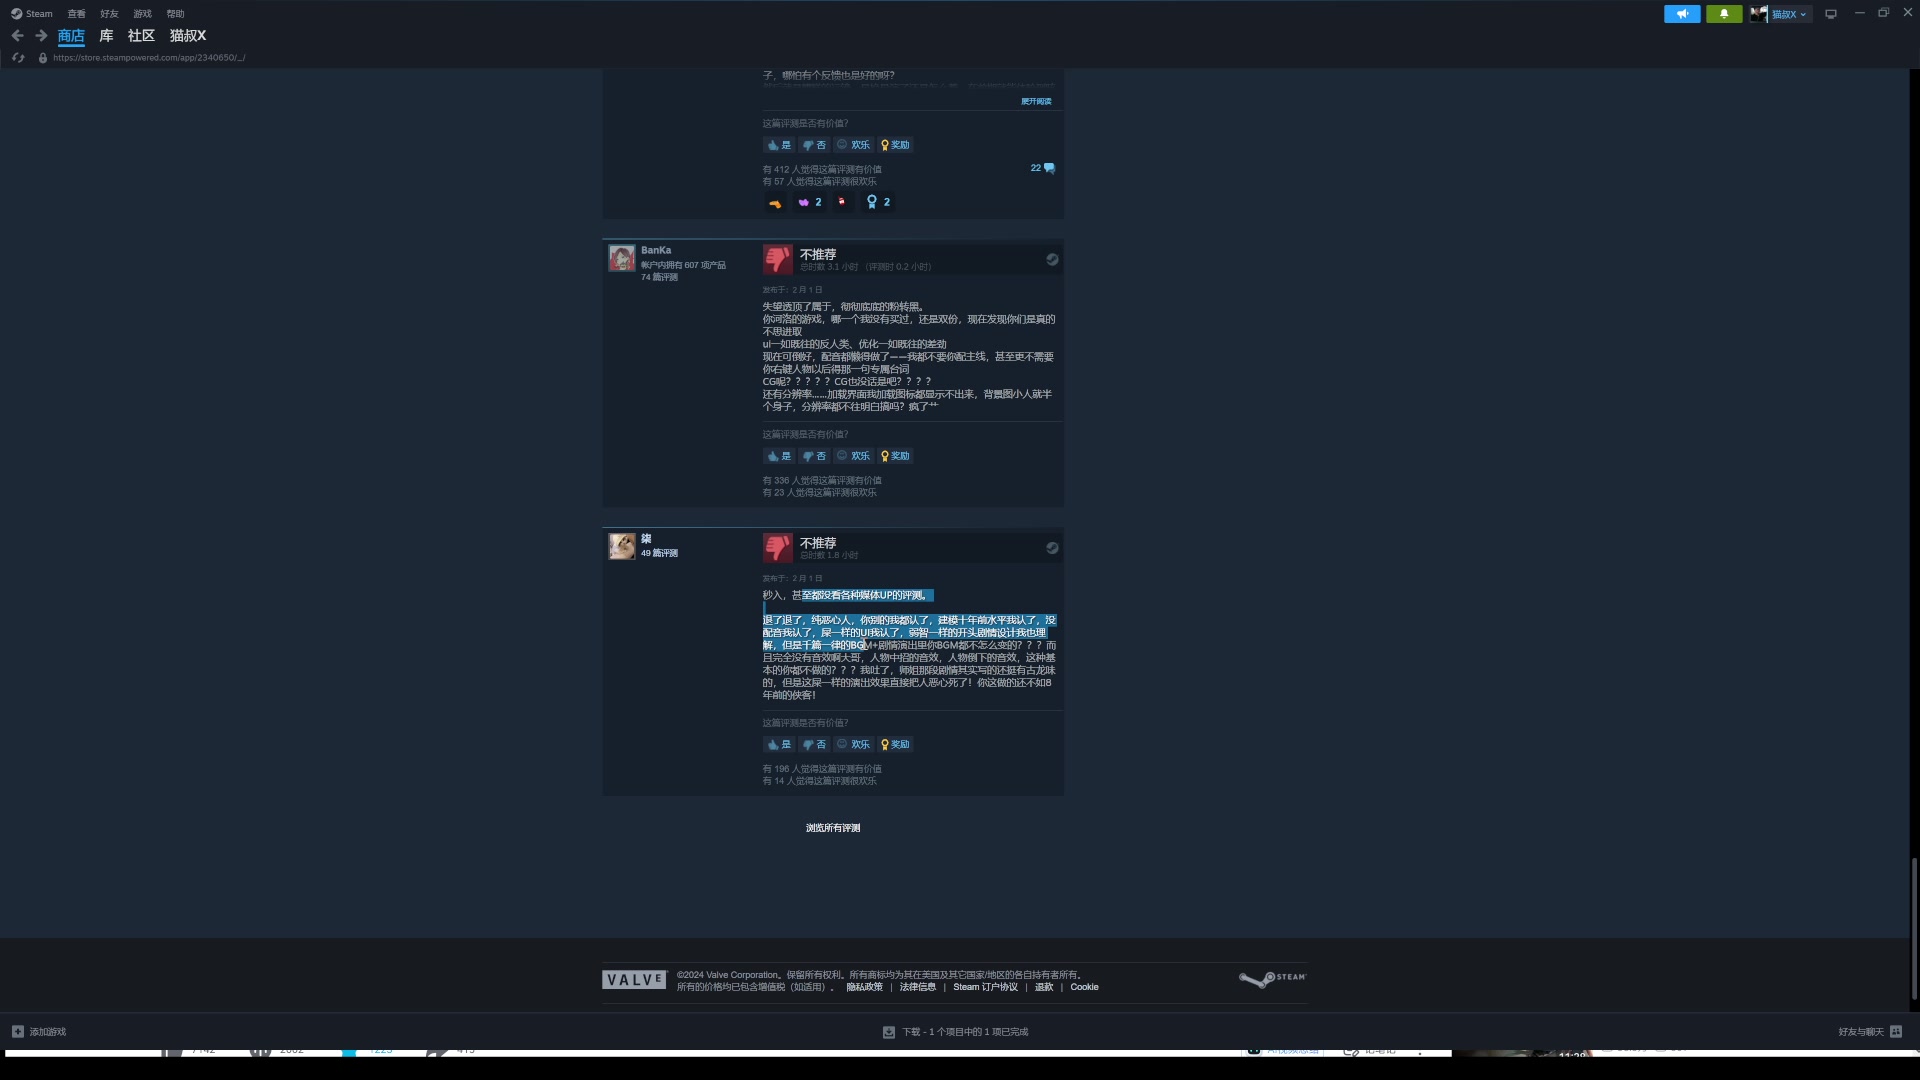
Task: Click the downloads status icon
Action: [x=888, y=1032]
